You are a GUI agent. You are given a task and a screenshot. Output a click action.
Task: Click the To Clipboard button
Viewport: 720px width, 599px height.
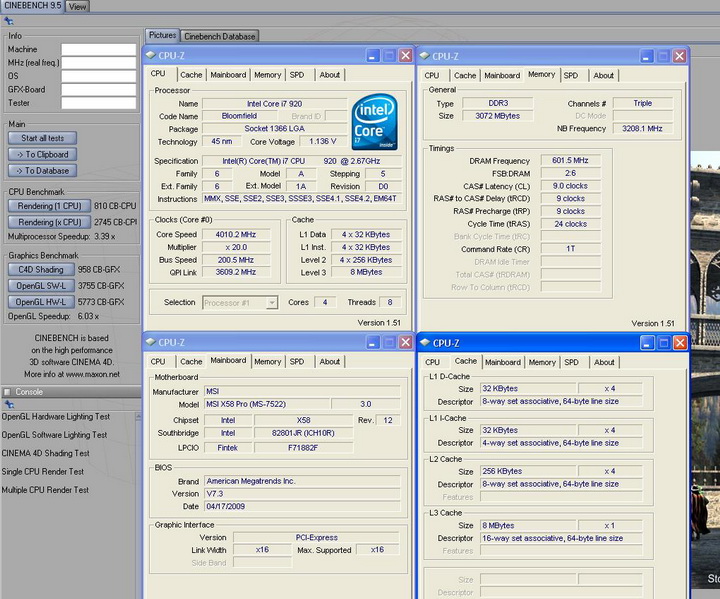tap(43, 155)
